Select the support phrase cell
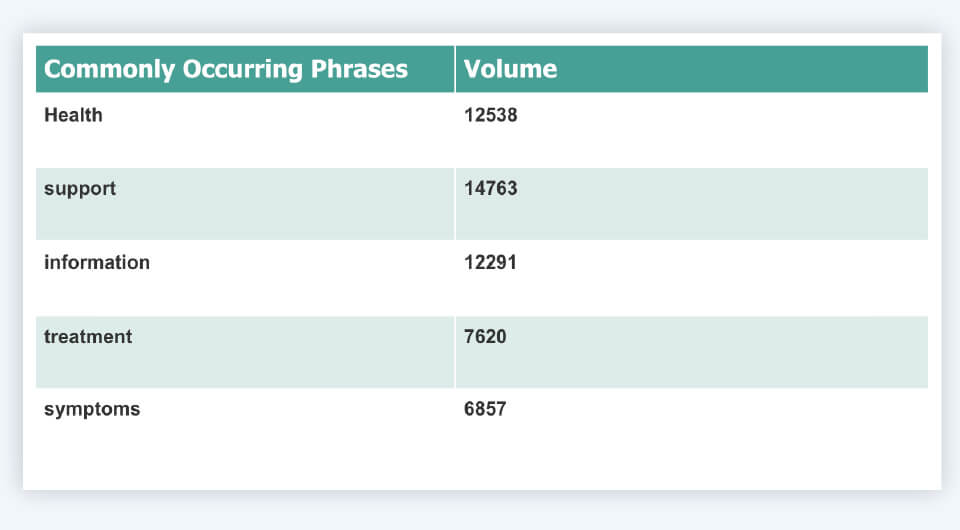The height and width of the screenshot is (530, 960). coord(245,204)
